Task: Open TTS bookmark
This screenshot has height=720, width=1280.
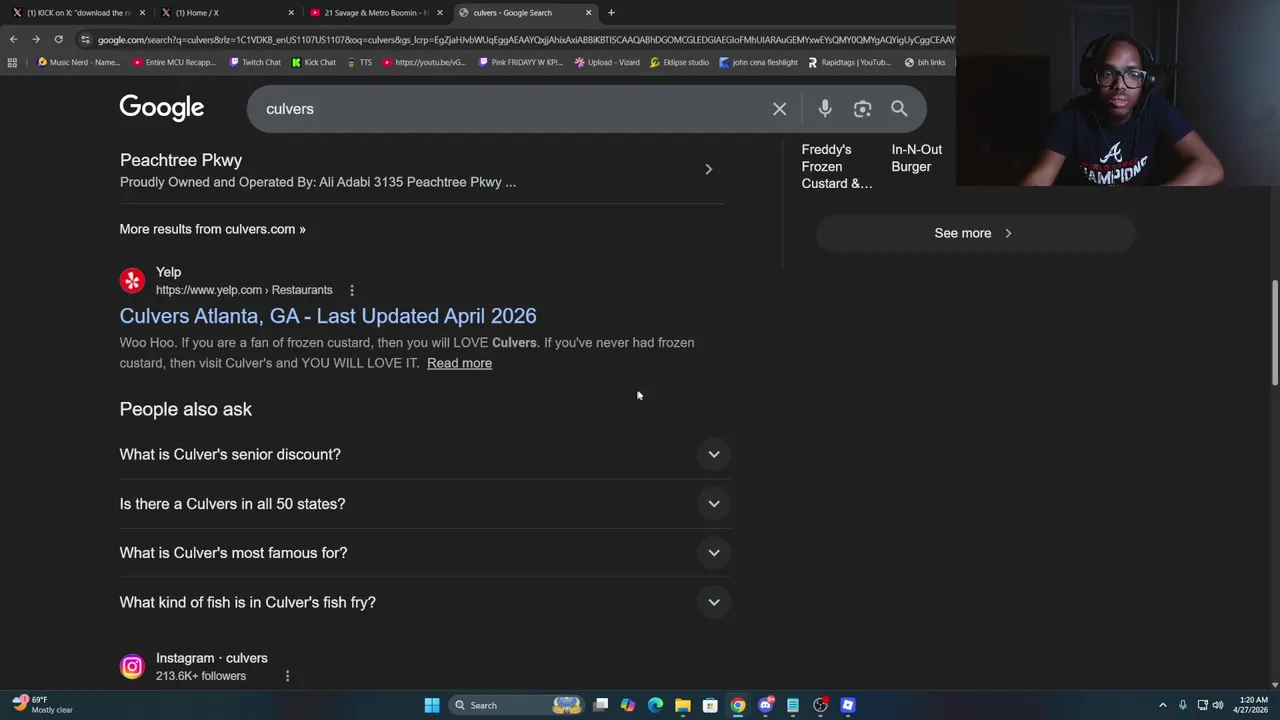Action: tap(360, 62)
